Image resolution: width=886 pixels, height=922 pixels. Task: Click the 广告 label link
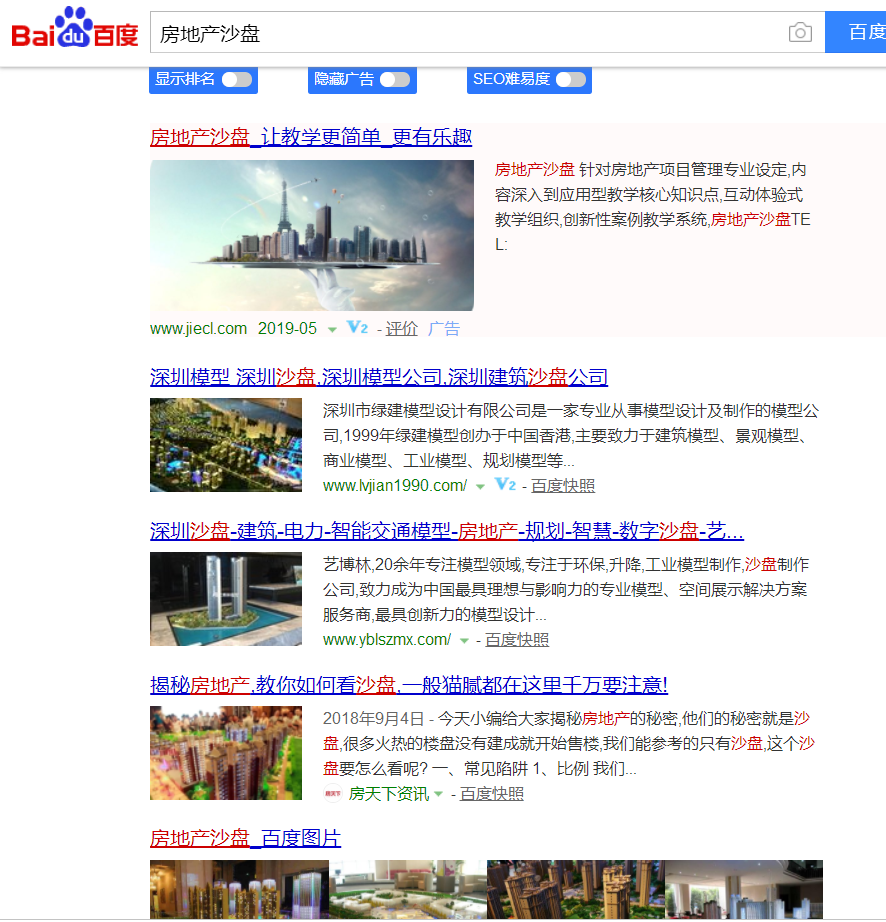[x=444, y=329]
